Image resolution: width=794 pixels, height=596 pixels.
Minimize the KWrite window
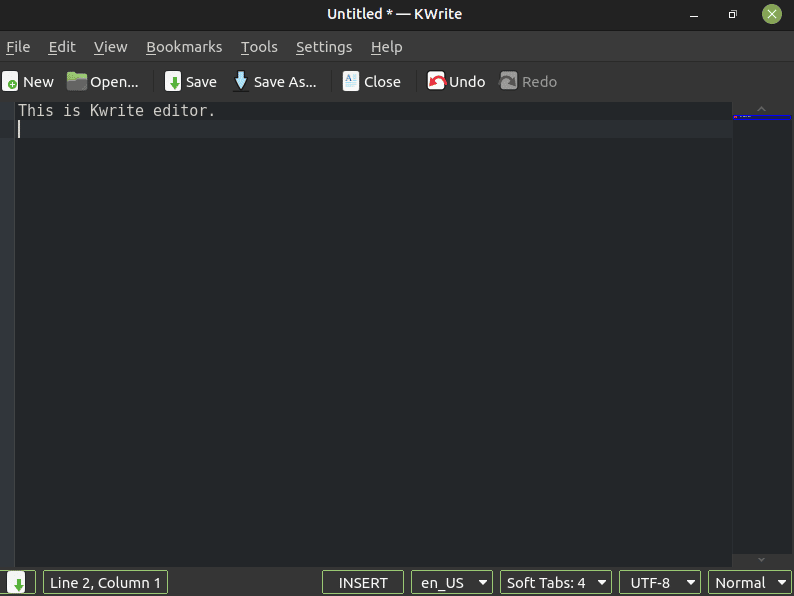pos(694,14)
